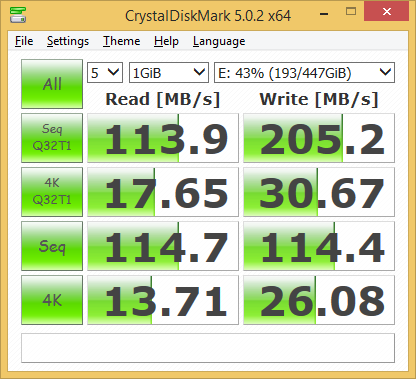Select the 4K write result 26.08
417x379 pixels.
[319, 300]
